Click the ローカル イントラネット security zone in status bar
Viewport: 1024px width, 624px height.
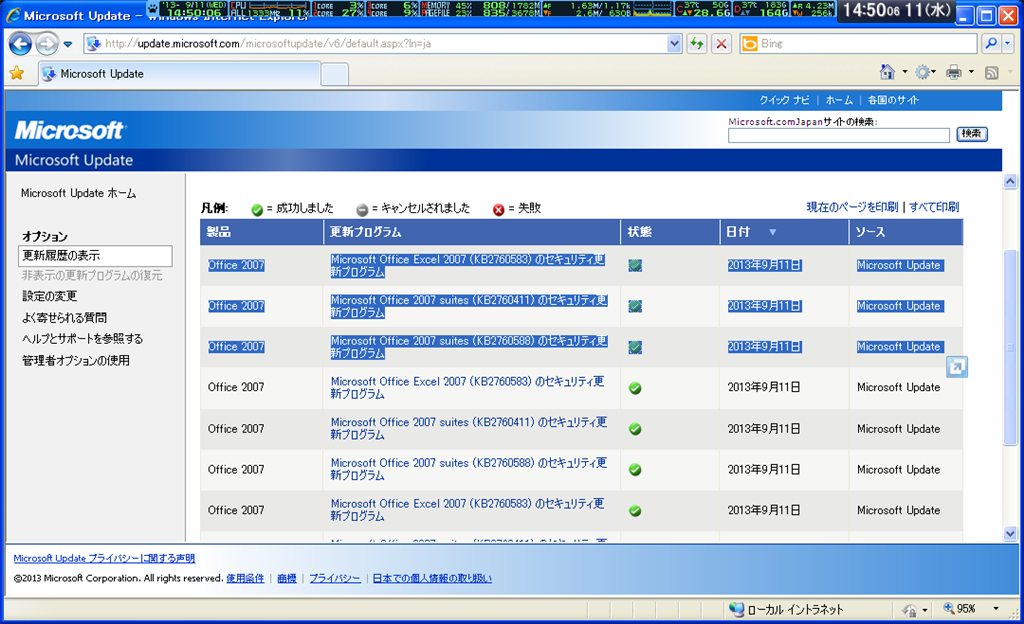click(786, 609)
